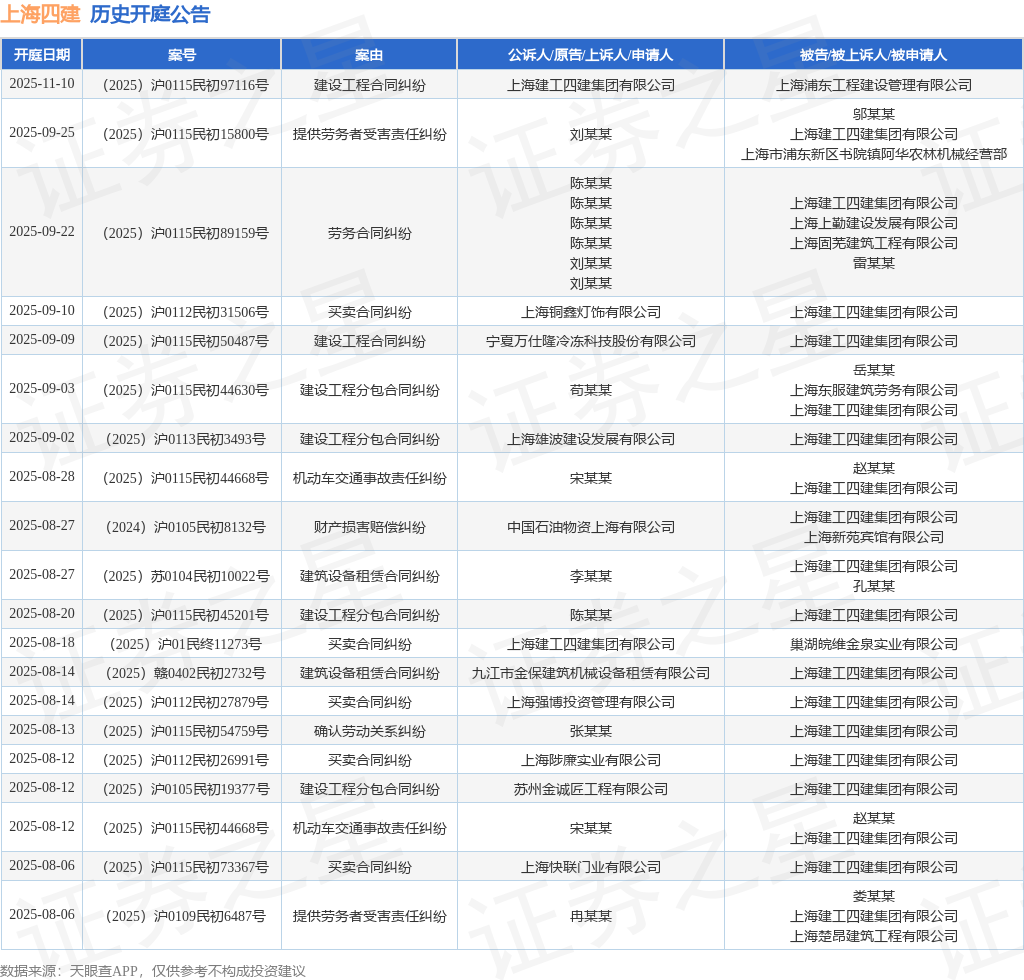
Task: Click plaintiff "冉某某"
Action: click(591, 916)
